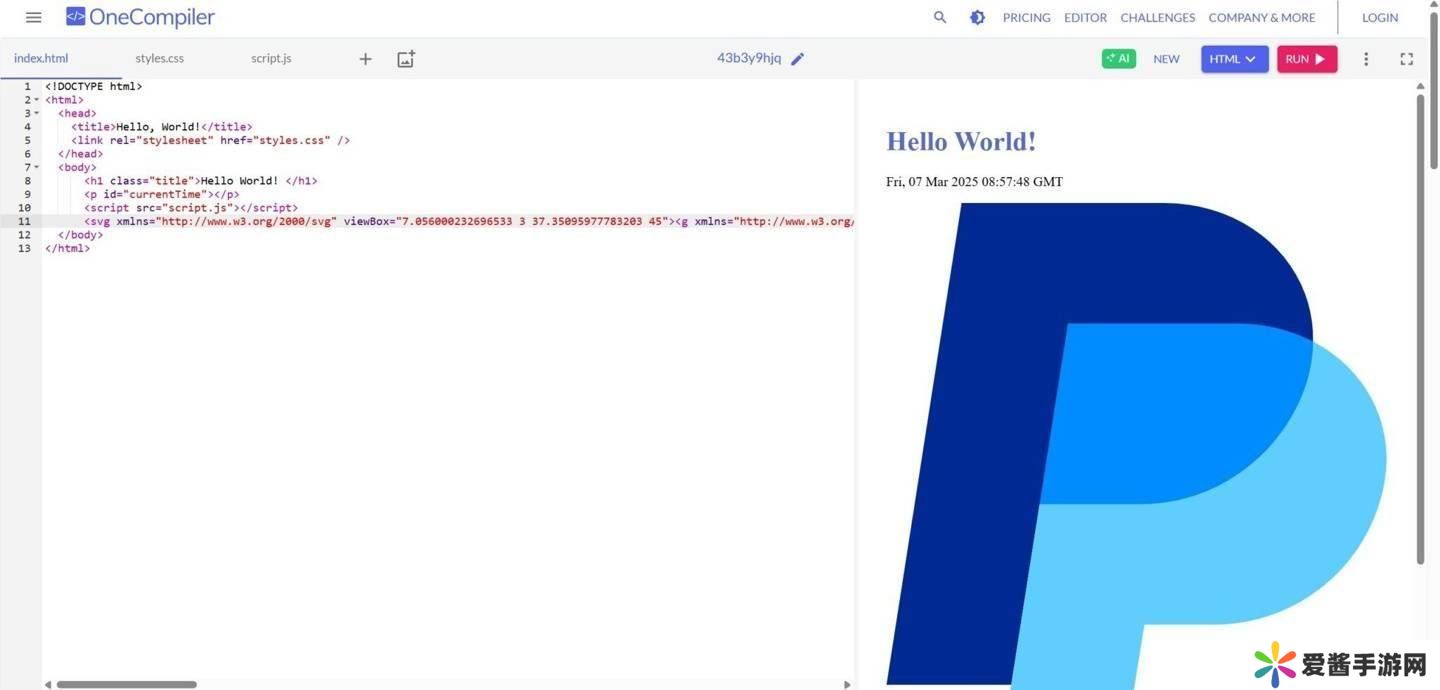Collapse the head tag fold arrow on line 3
1440x690 pixels.
pyautogui.click(x=37, y=114)
